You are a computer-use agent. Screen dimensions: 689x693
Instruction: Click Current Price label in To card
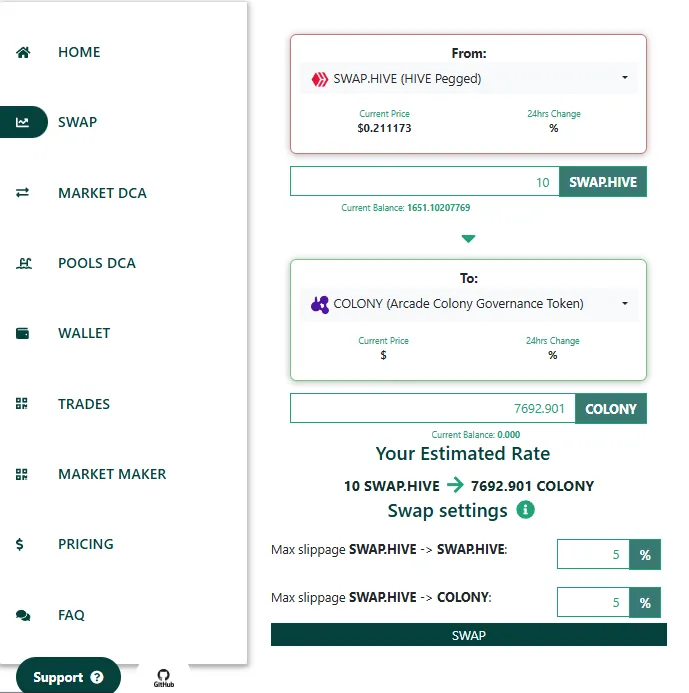[x=383, y=341]
